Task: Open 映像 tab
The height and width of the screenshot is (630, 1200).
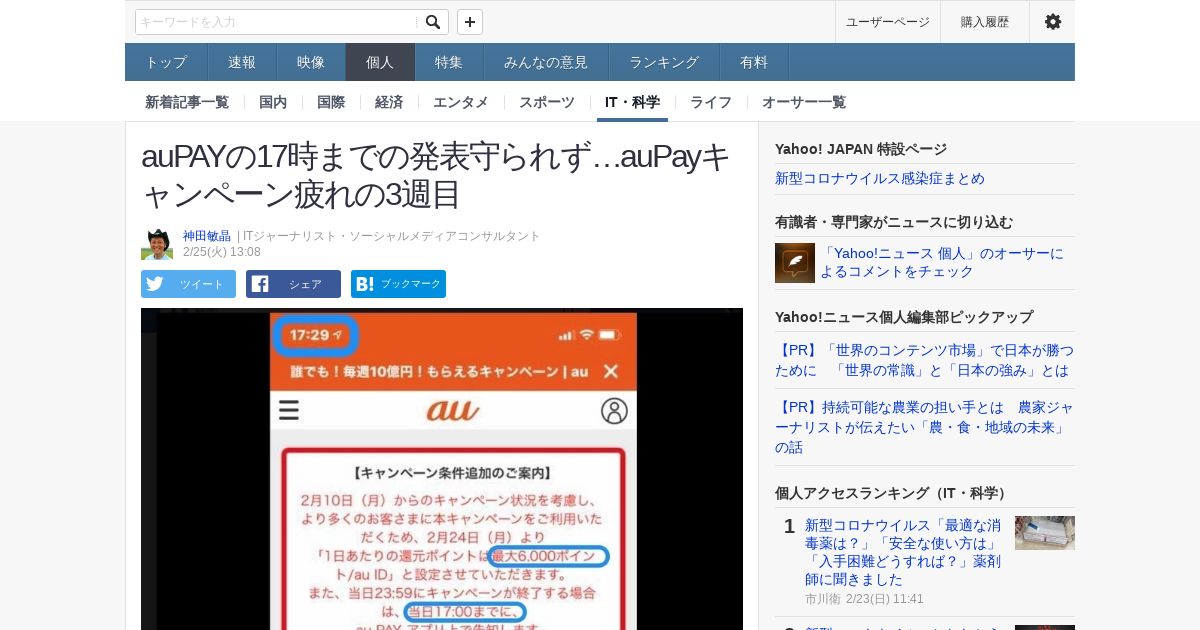Action: (x=311, y=62)
